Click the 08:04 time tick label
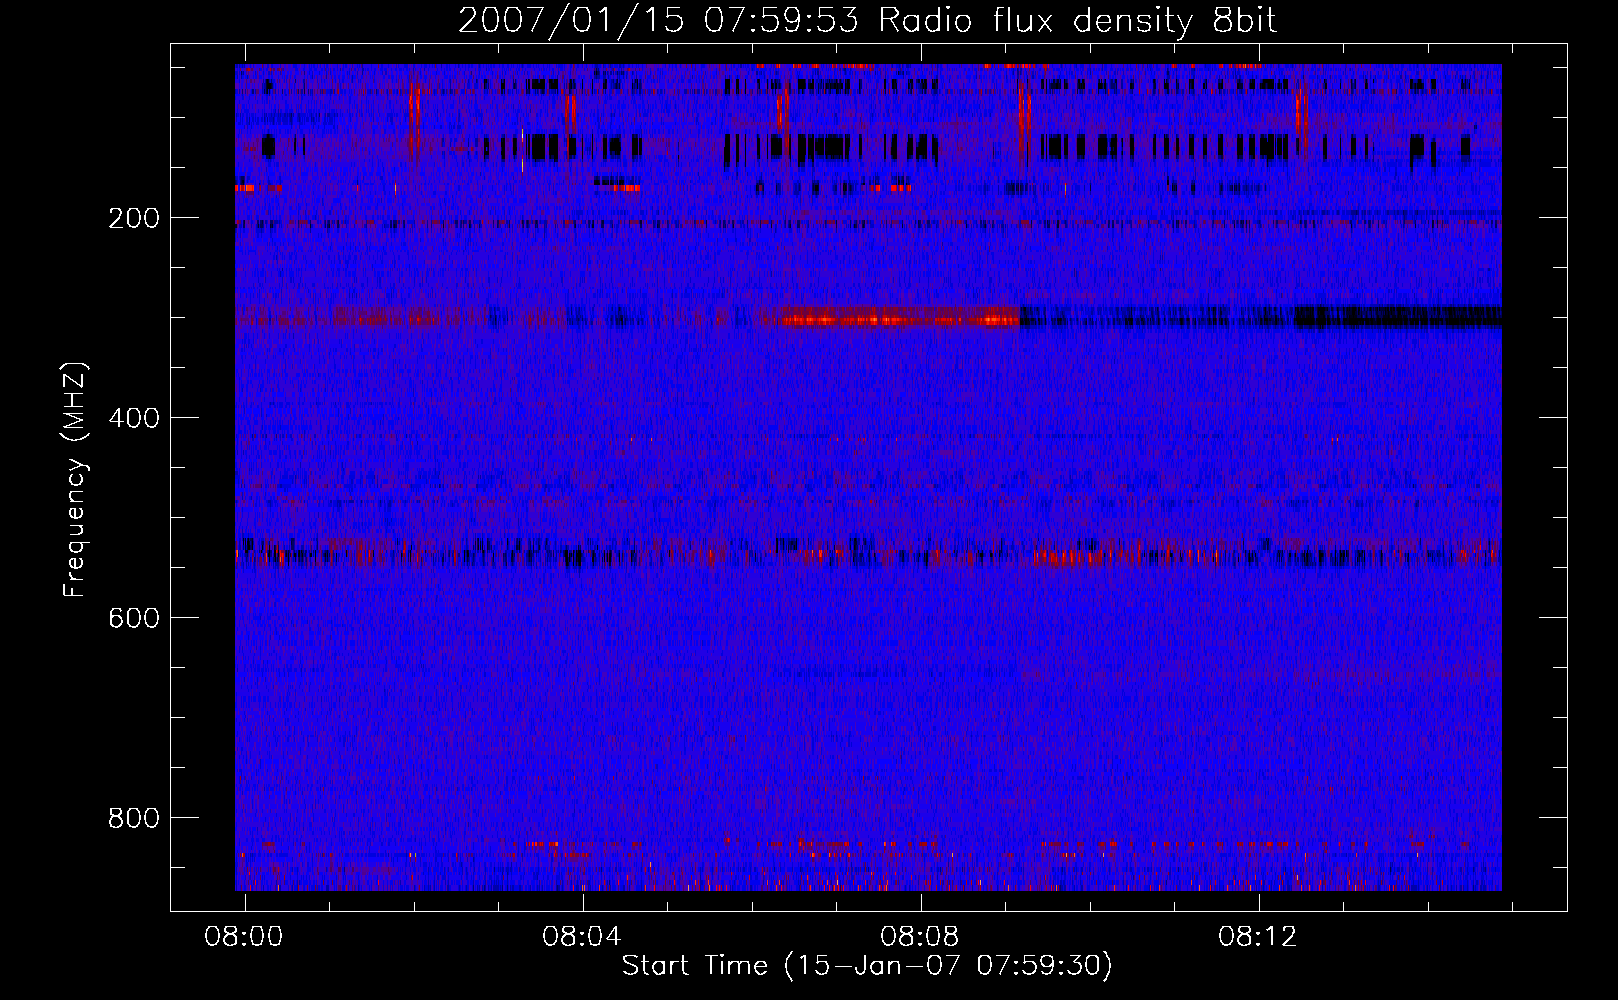 coord(582,937)
